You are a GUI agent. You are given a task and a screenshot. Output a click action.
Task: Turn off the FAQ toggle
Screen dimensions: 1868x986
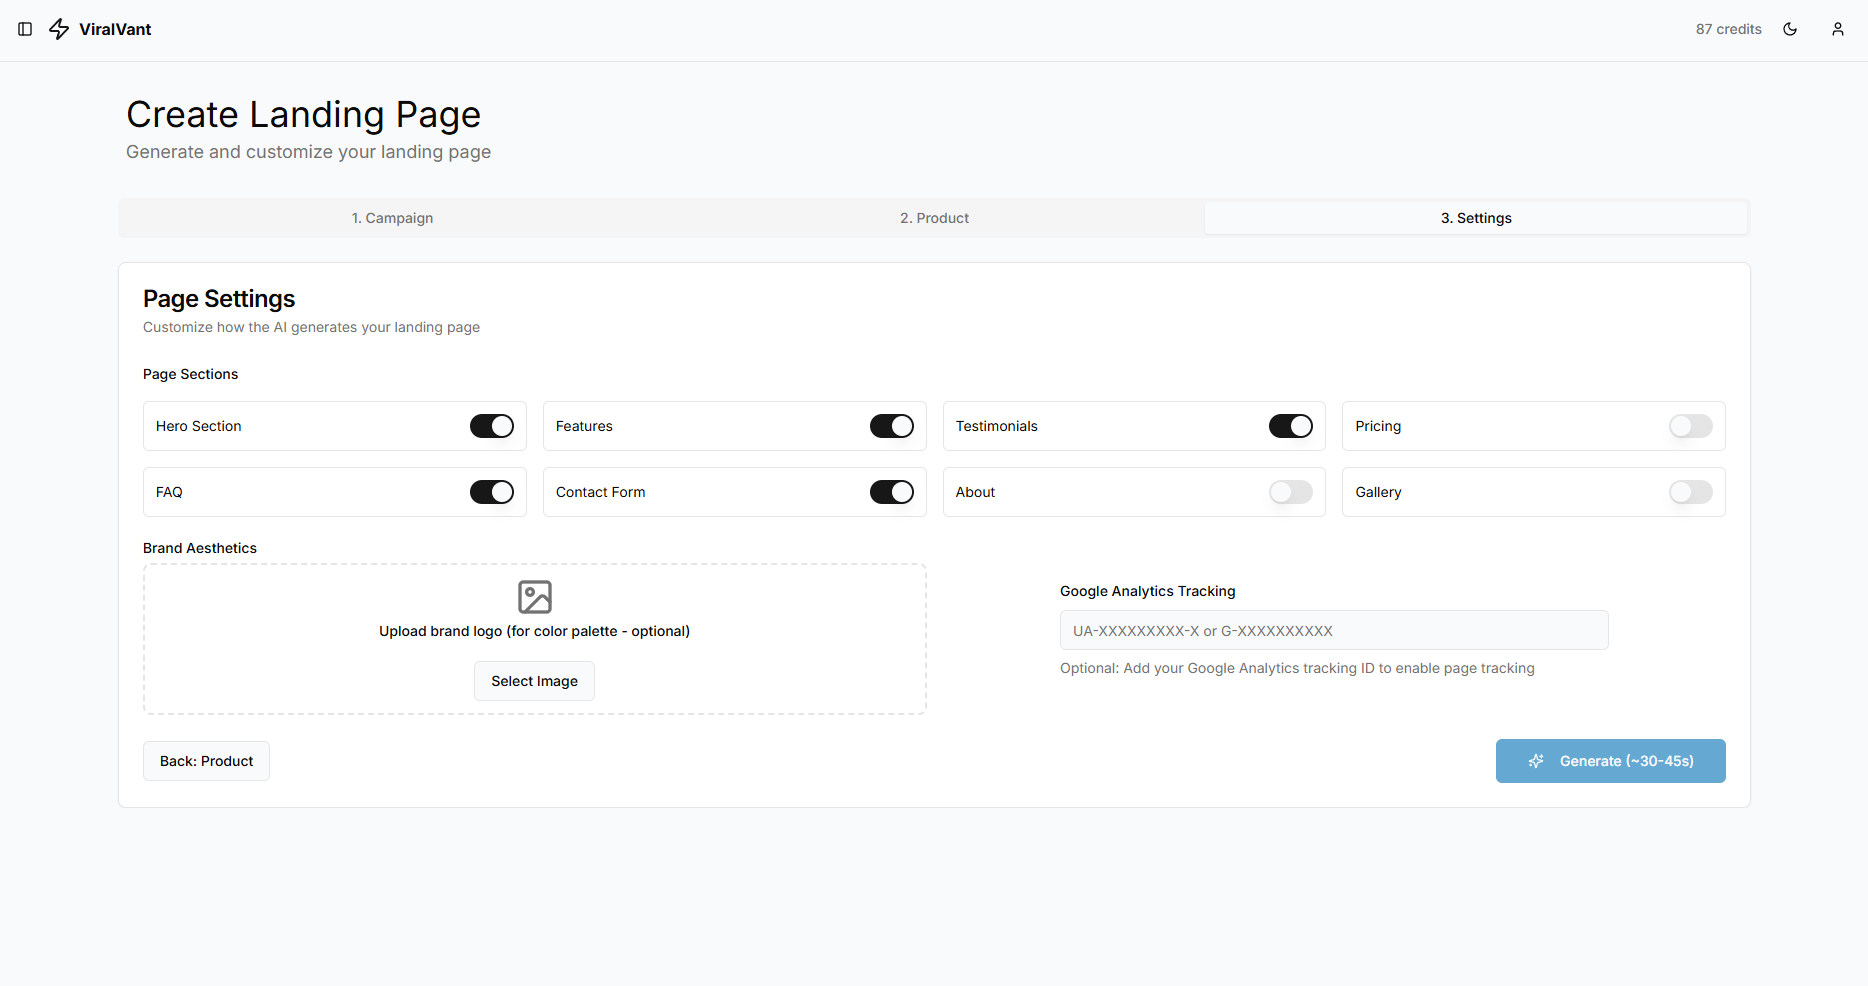point(492,492)
